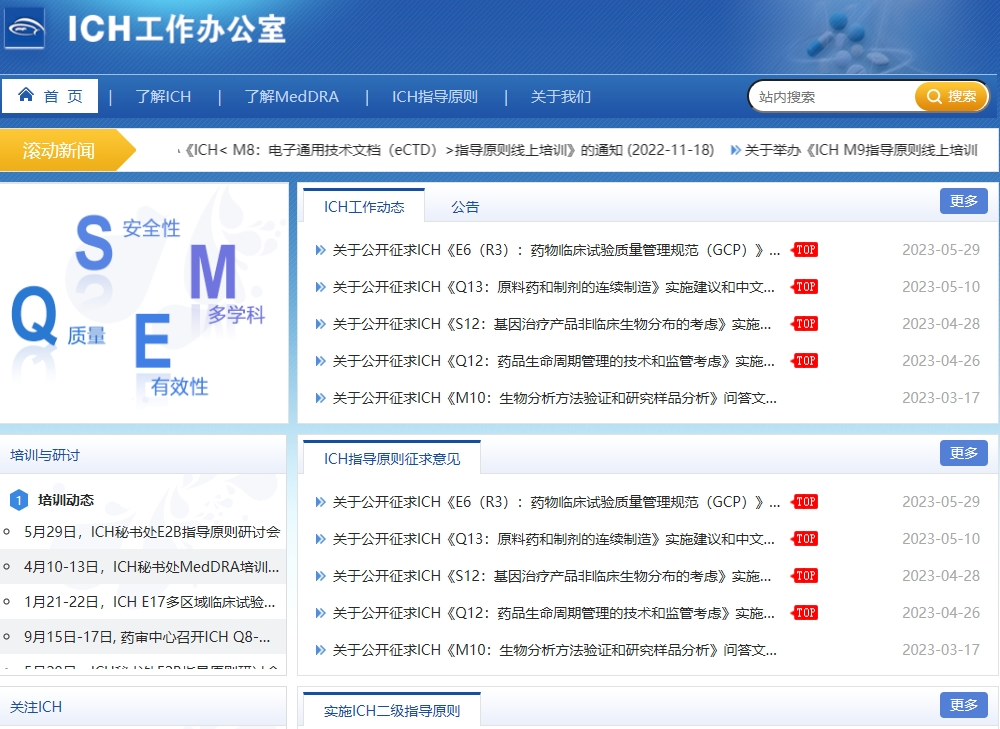Open the 了解MedDRA navigation item
This screenshot has height=729, width=1000.
pos(291,97)
